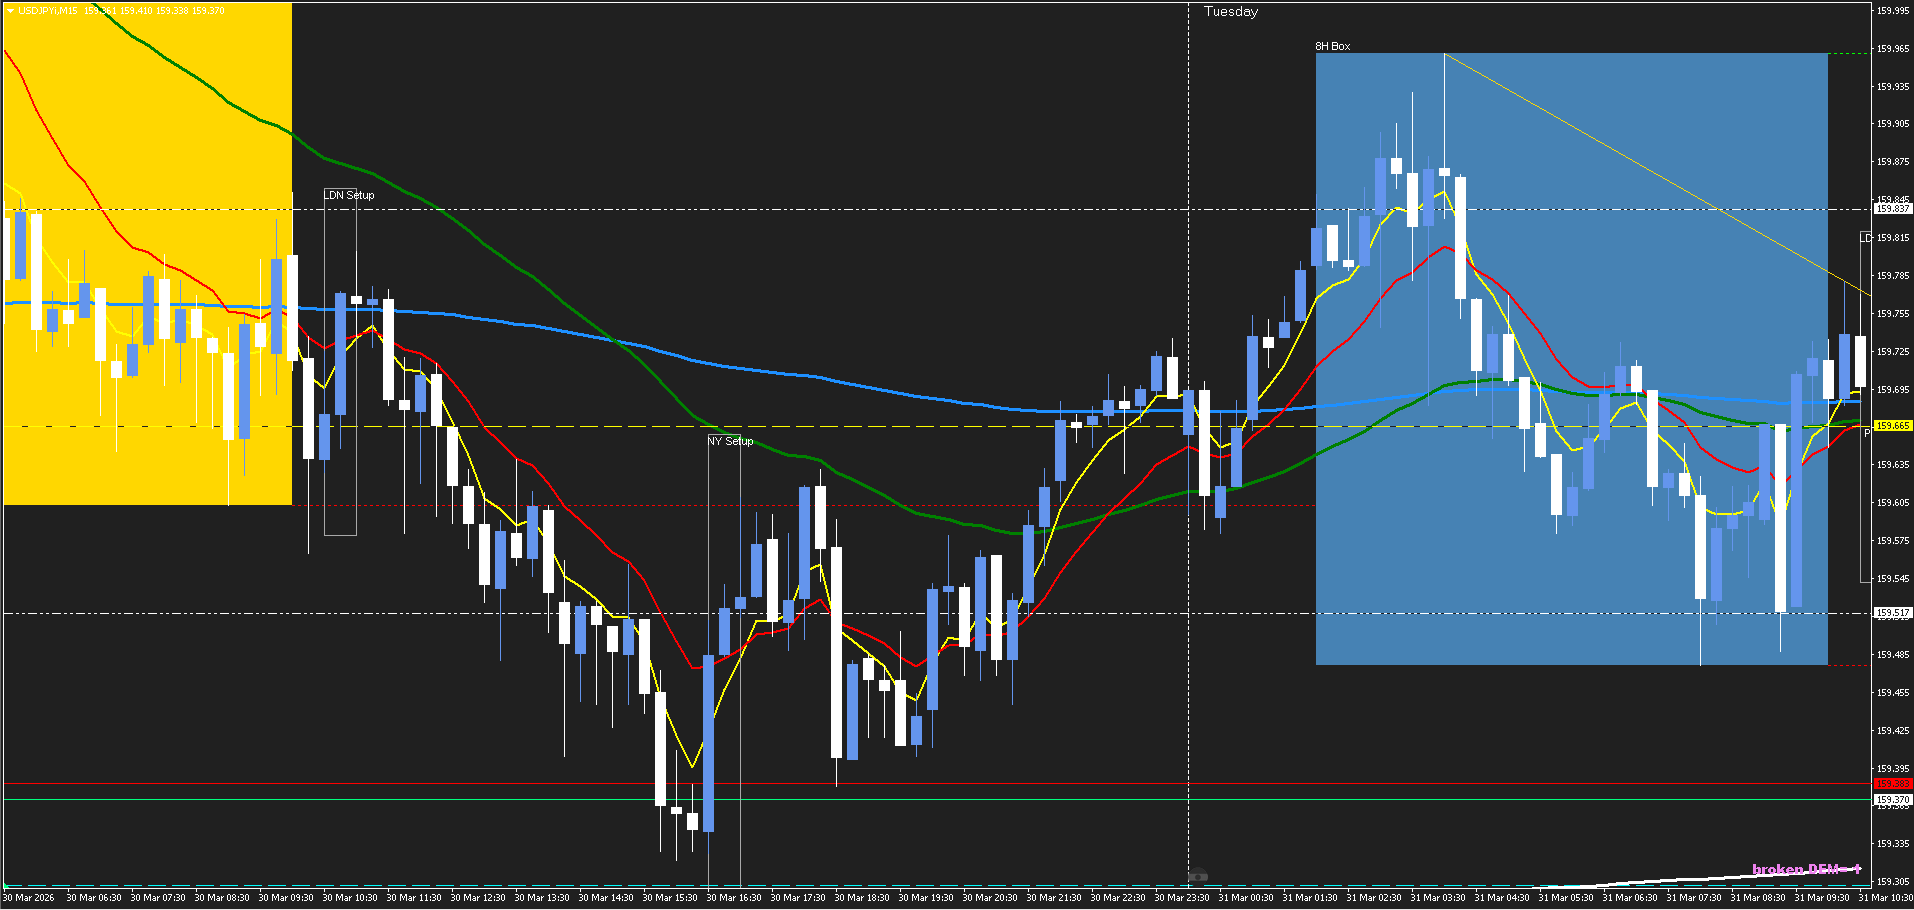1914x910 pixels.
Task: Select the yellow 159.665 price tag
Action: point(1892,426)
